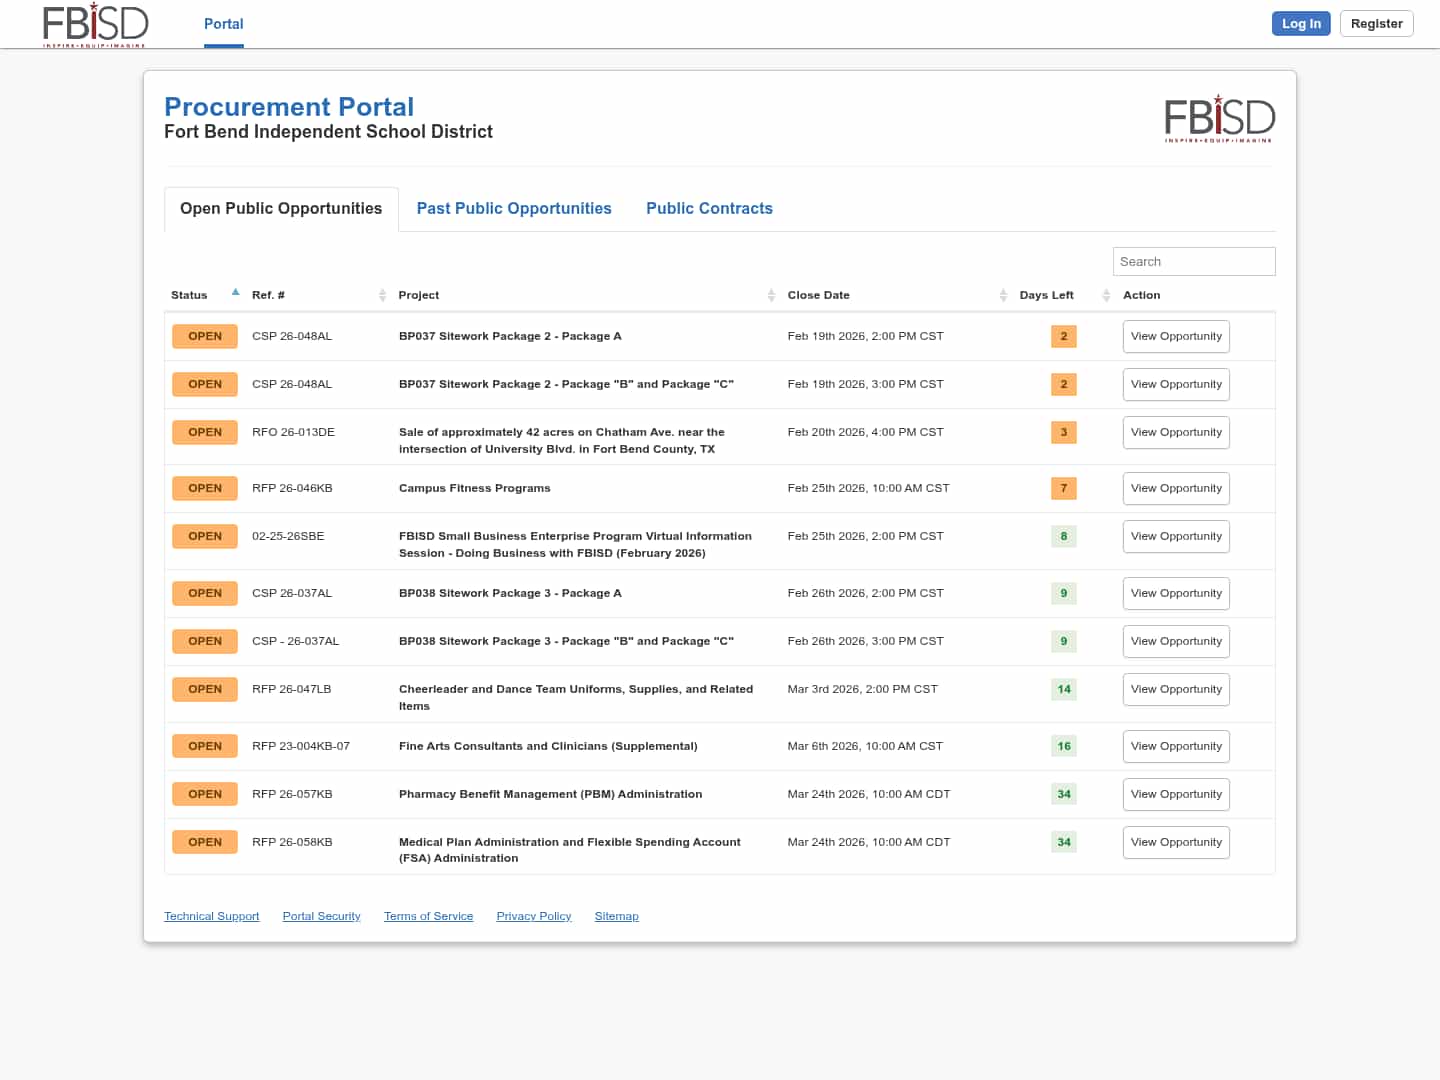Open the Privacy Policy footer link
The width and height of the screenshot is (1440, 1080).
click(x=533, y=916)
